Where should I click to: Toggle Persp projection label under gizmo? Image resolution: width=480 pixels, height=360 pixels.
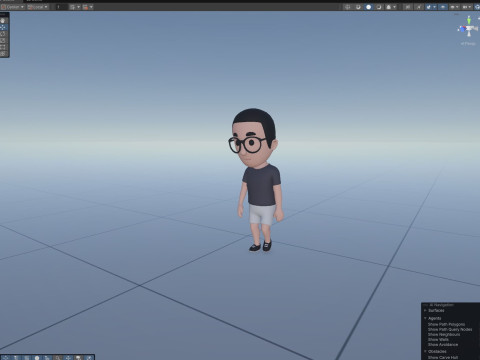[468, 44]
